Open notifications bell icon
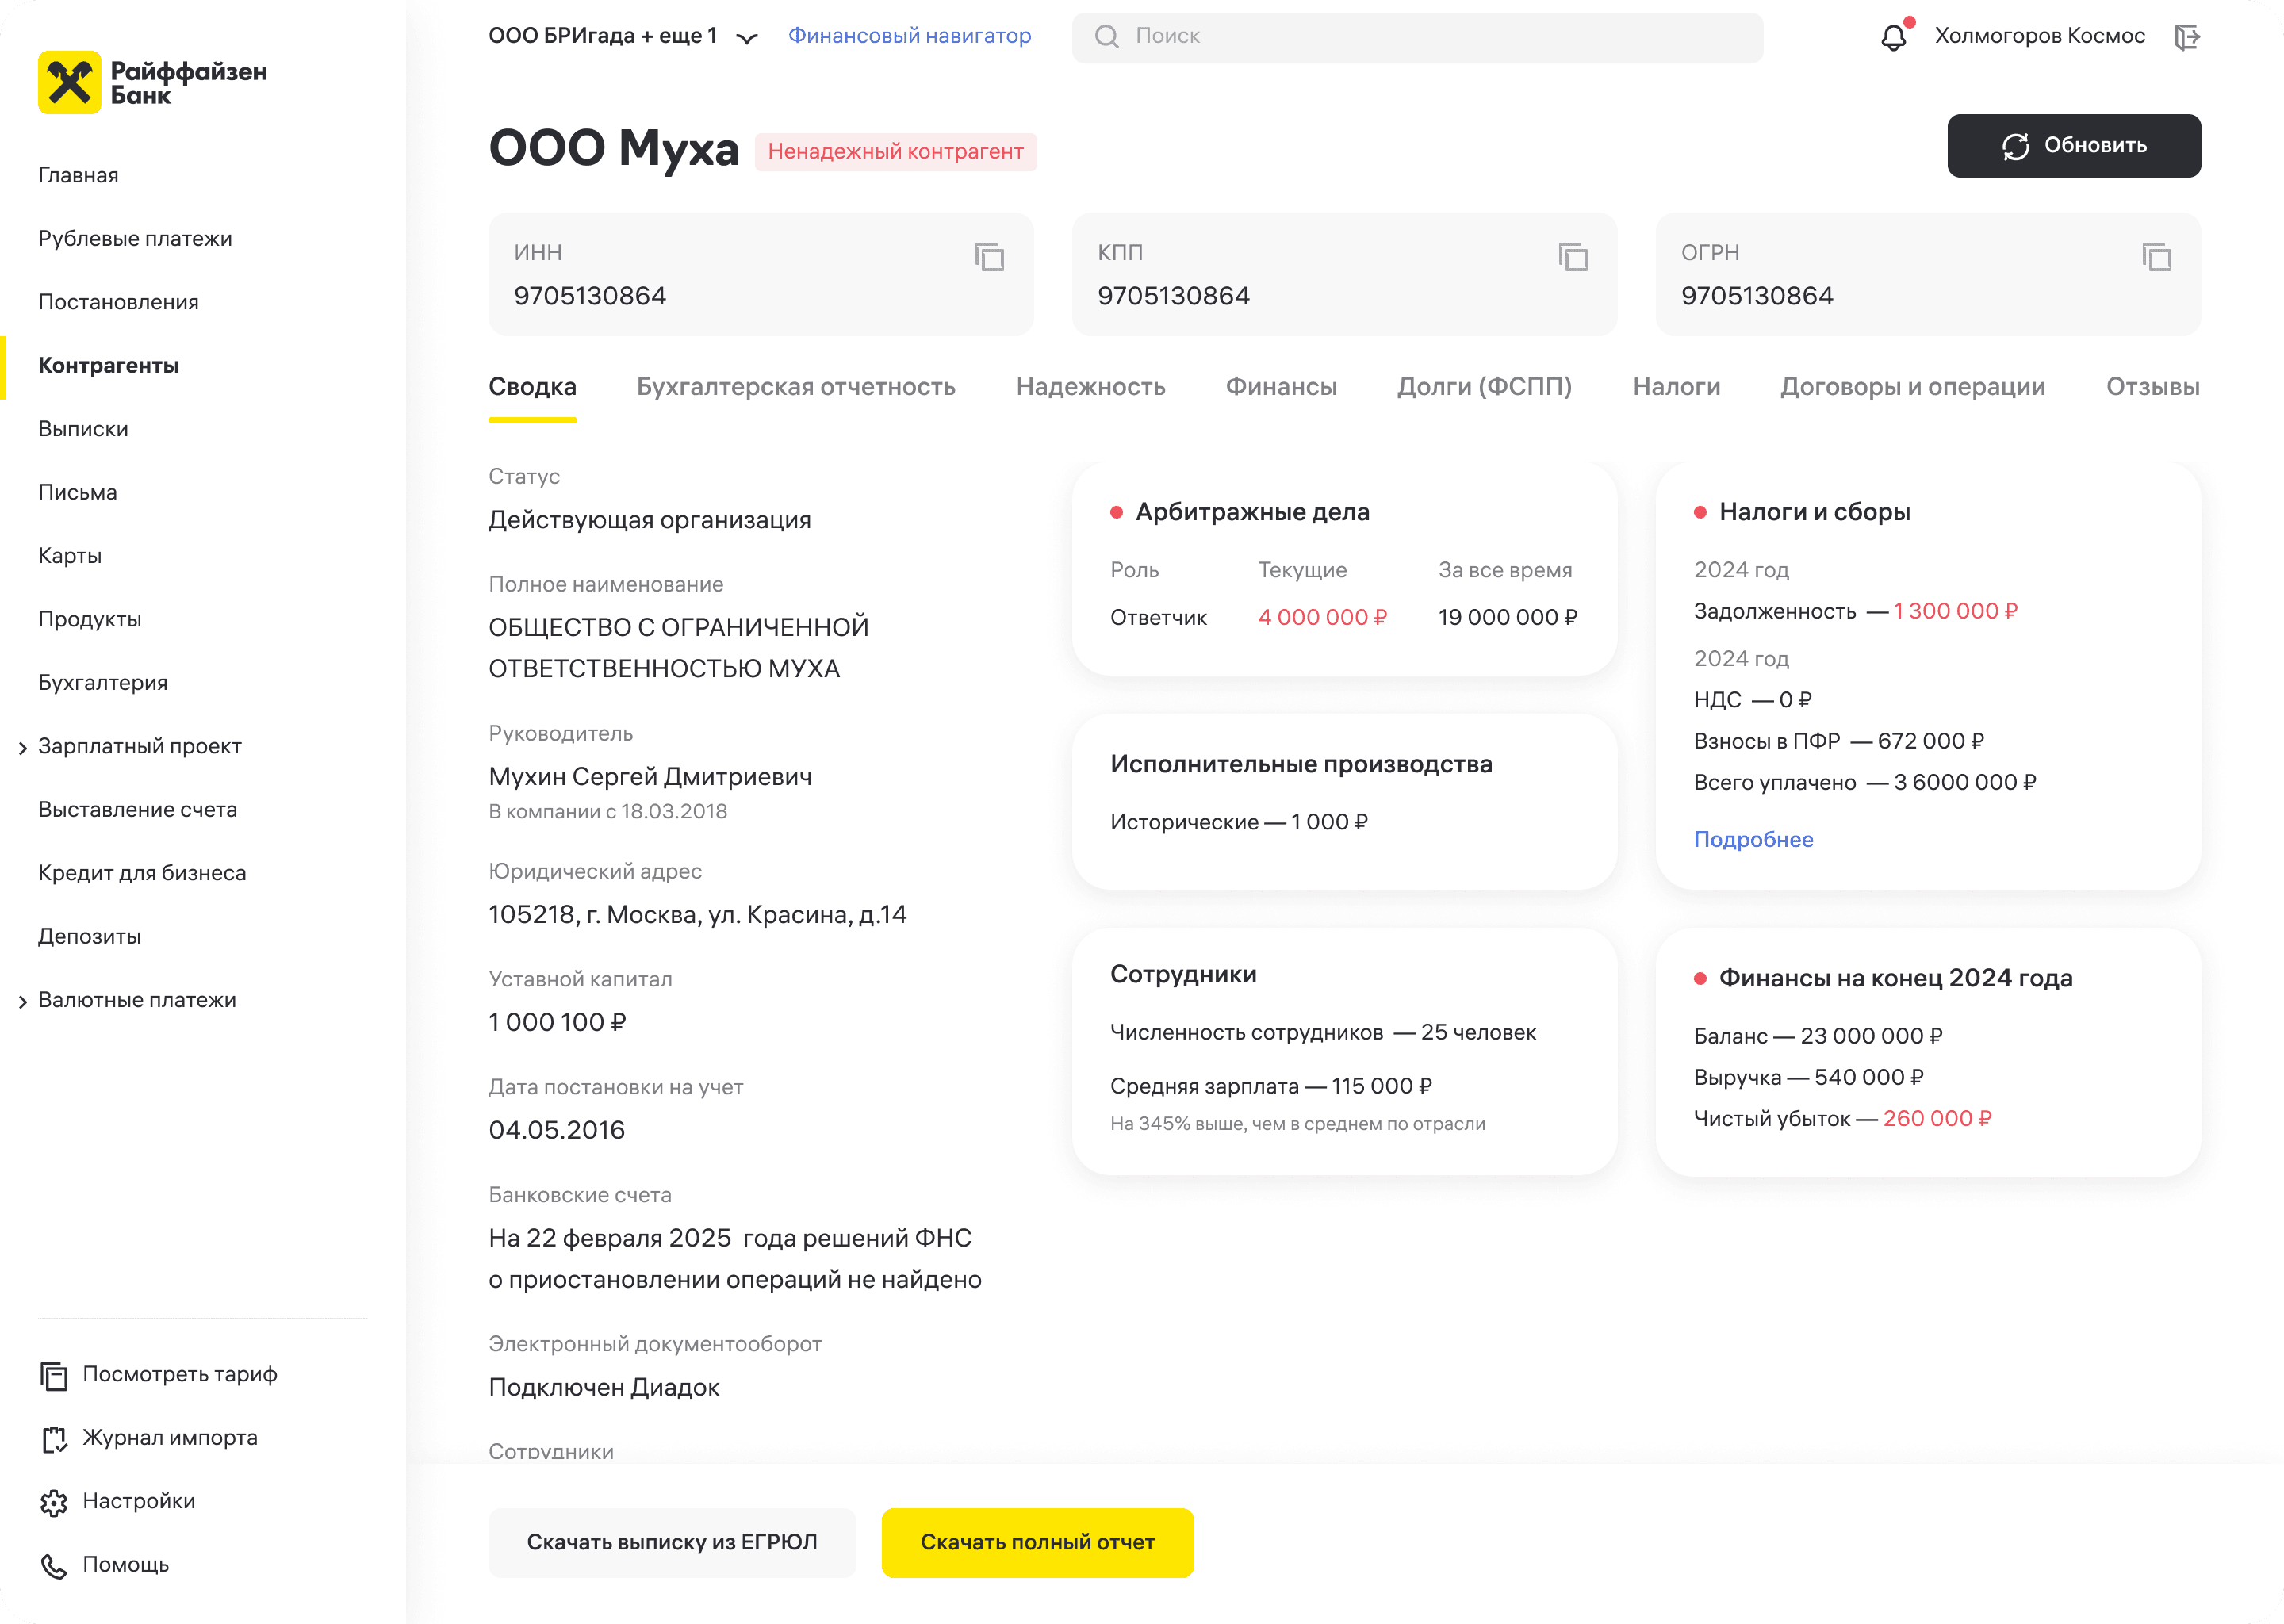2284x1624 pixels. click(1893, 38)
